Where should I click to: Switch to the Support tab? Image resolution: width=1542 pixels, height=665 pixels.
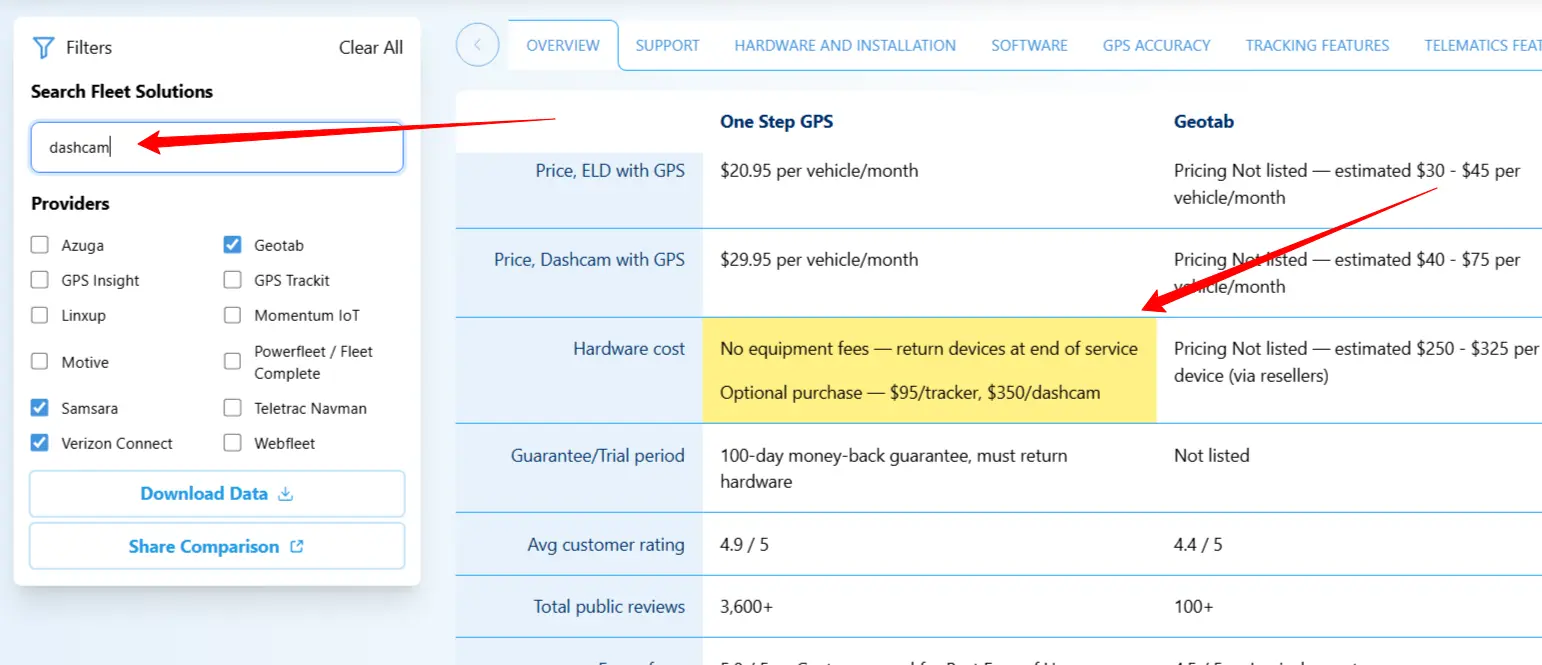pyautogui.click(x=667, y=45)
